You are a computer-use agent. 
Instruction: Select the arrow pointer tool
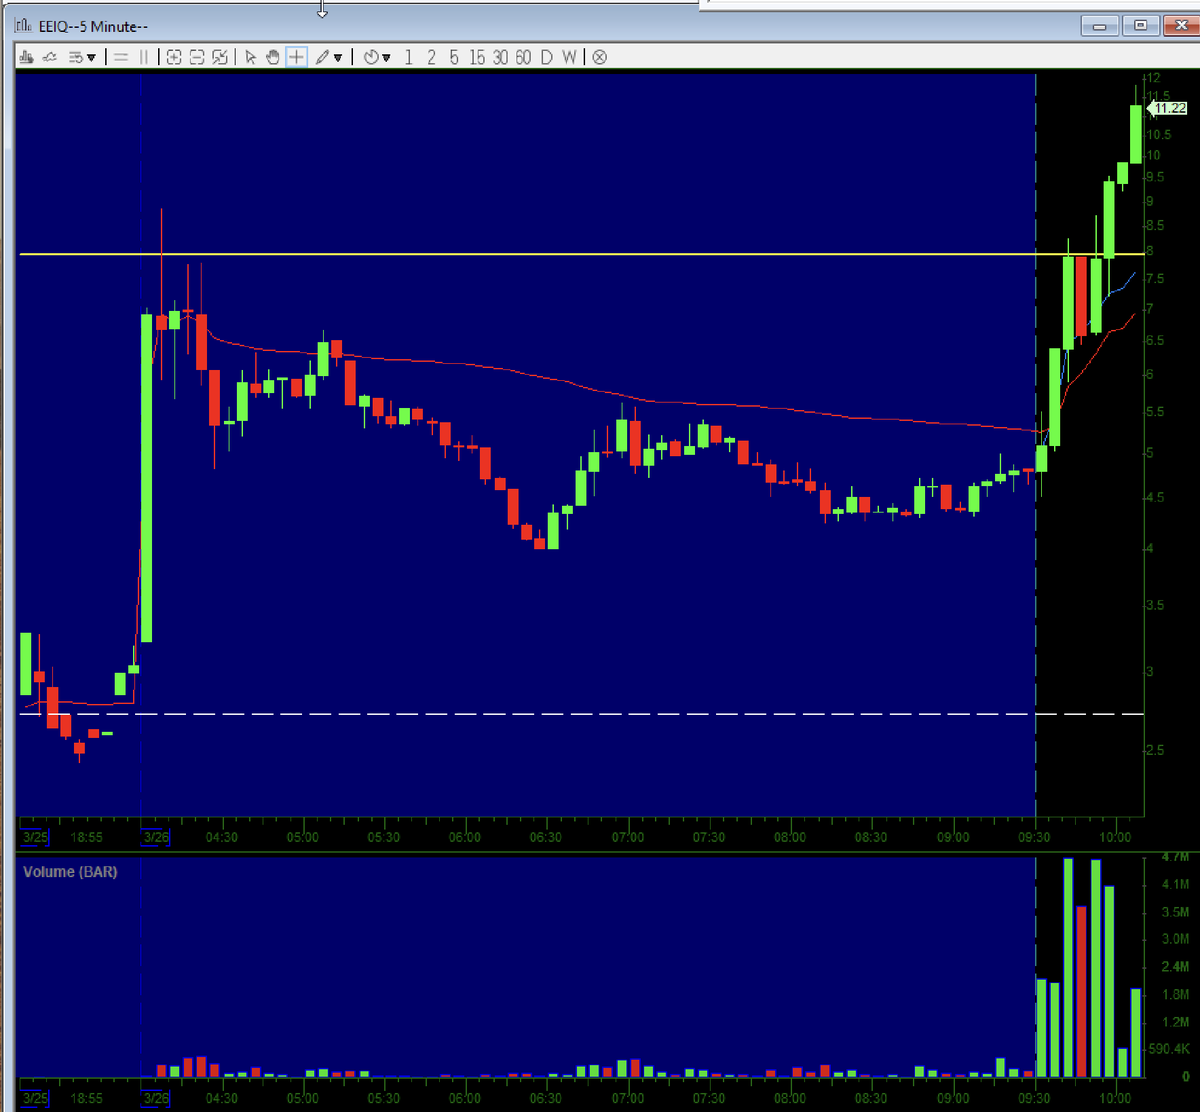click(251, 57)
